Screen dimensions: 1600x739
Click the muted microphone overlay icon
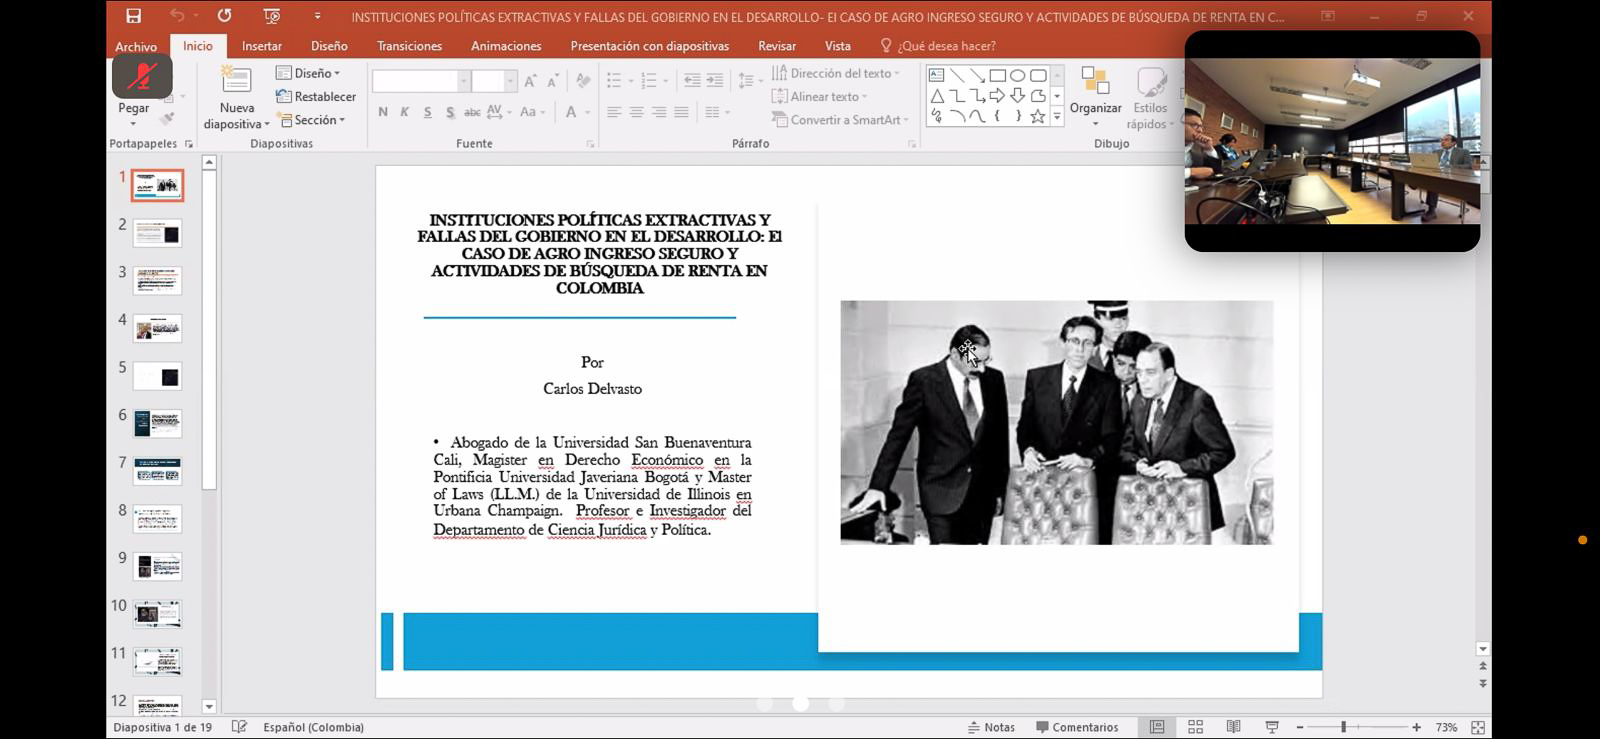click(142, 76)
